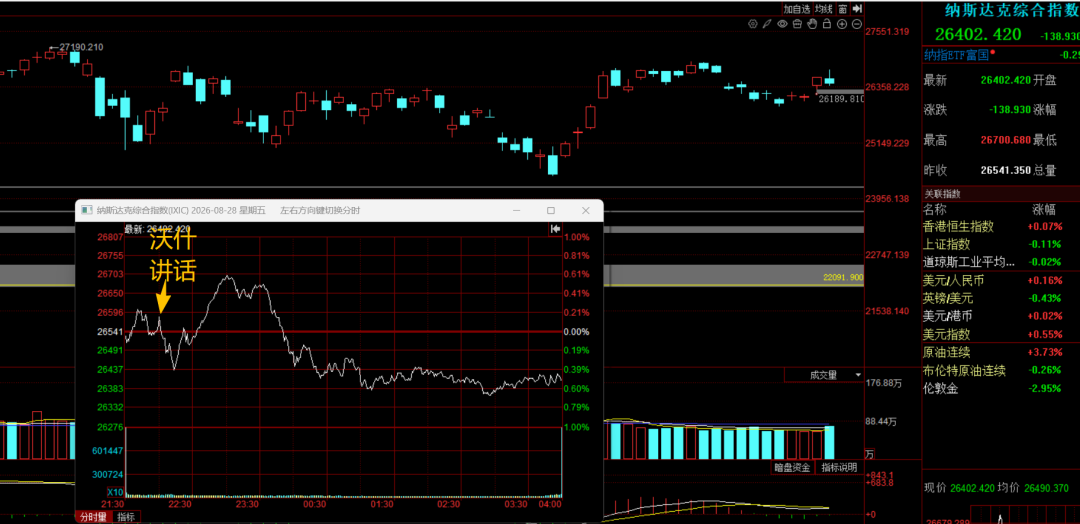
Task: Click the 均价 26490.370 value
Action: [x=1048, y=488]
